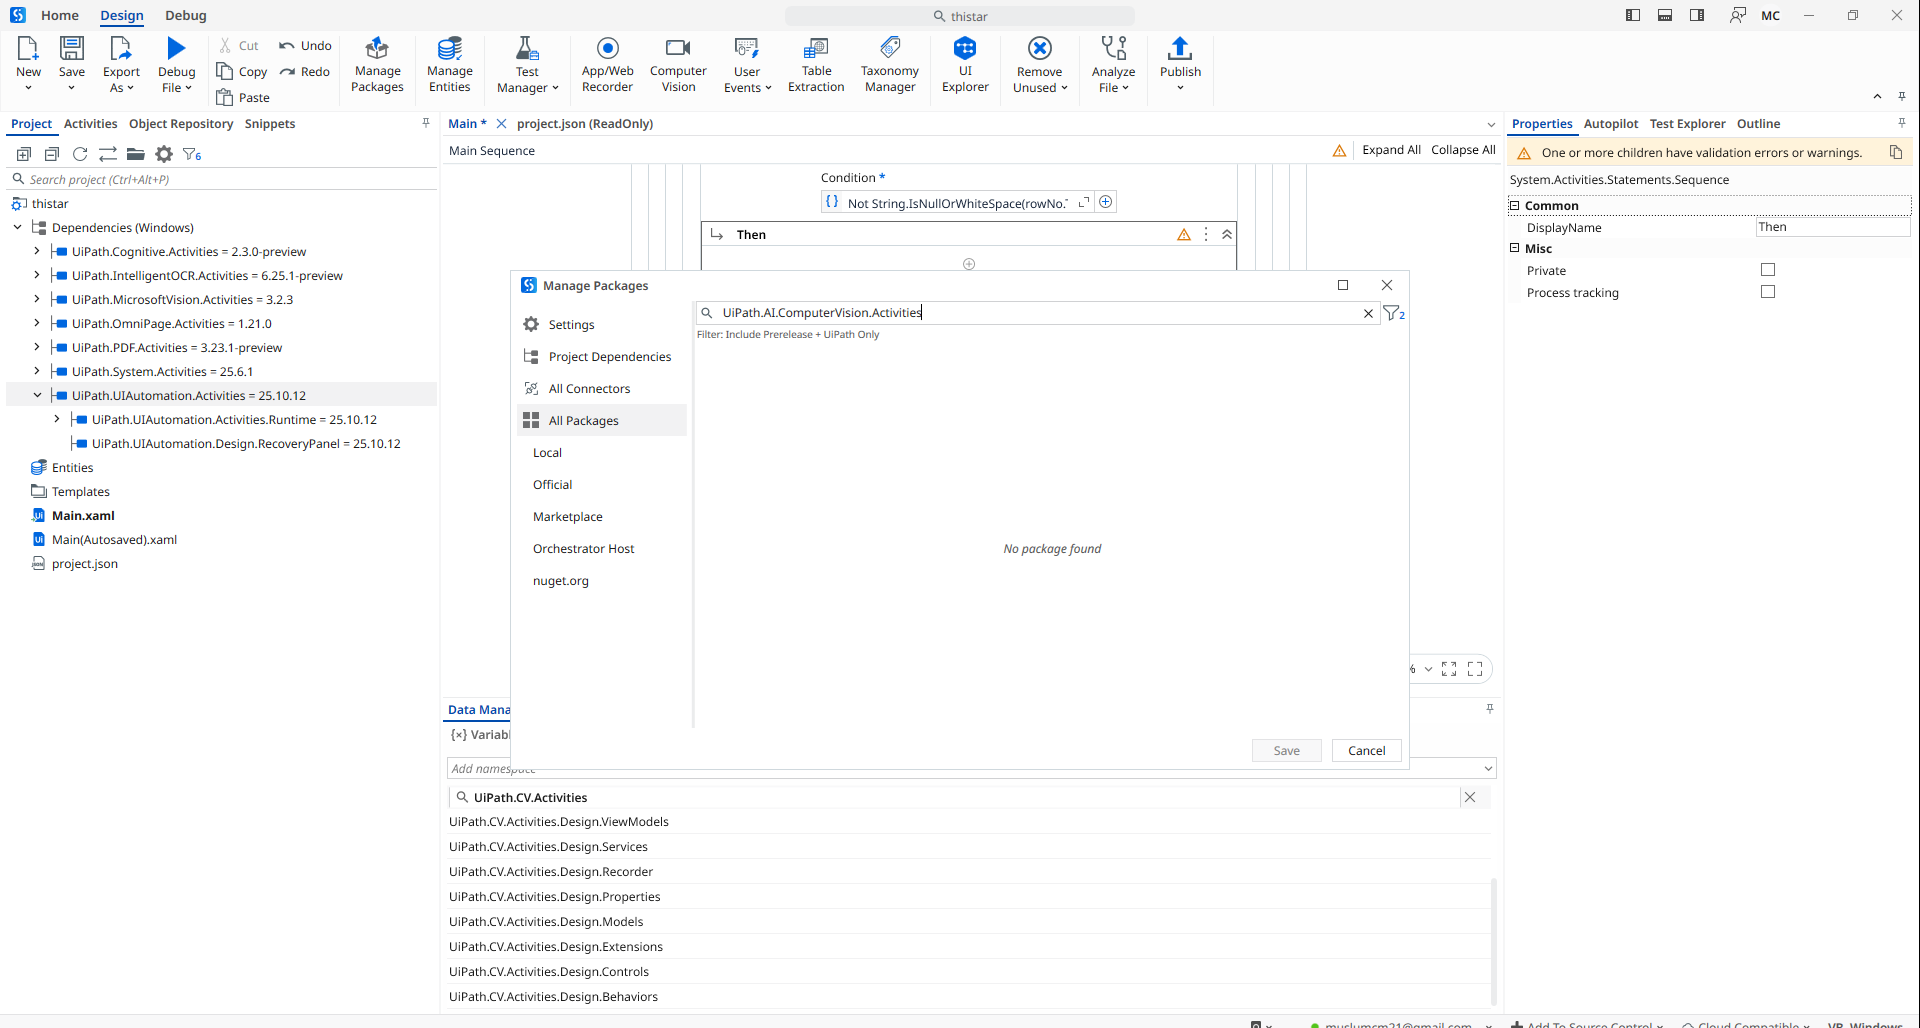Run Debug File from the ribbon

point(176,65)
